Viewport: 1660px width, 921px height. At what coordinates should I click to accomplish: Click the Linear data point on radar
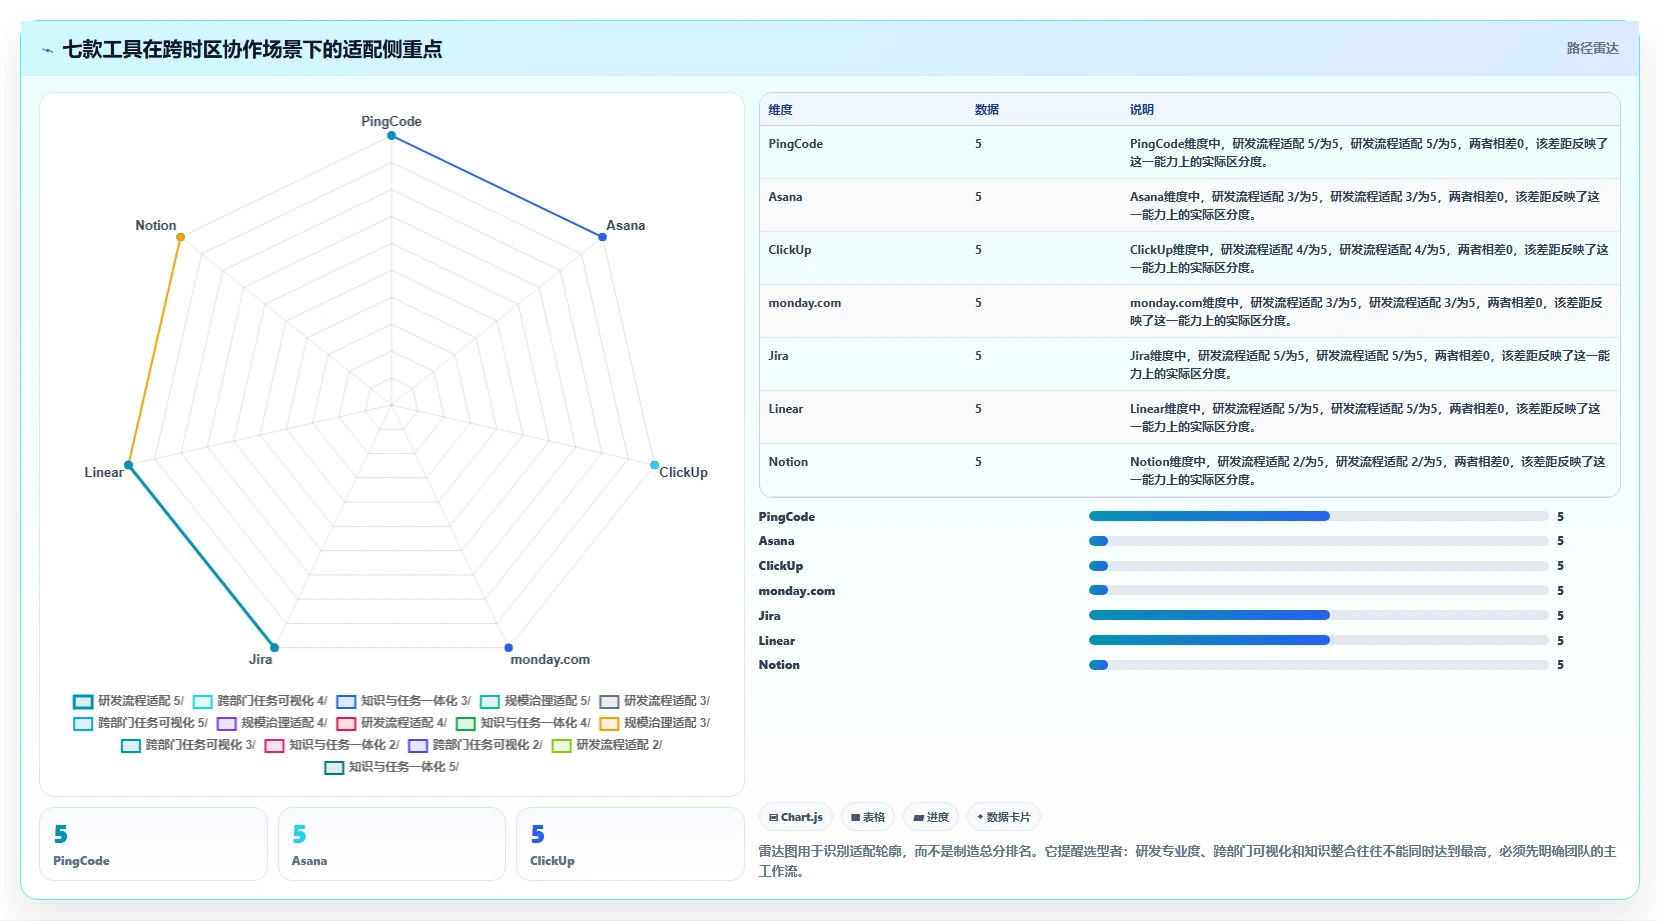(x=128, y=465)
